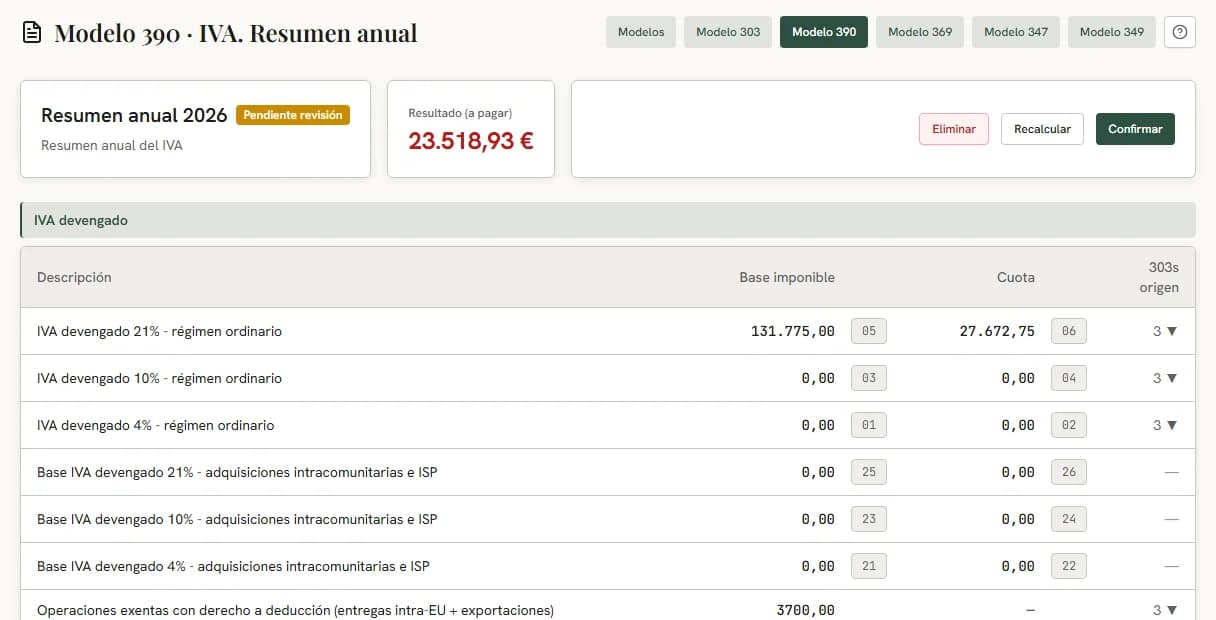
Task: Expand 303s origin for IVA devengado 4%
Action: coord(1165,425)
